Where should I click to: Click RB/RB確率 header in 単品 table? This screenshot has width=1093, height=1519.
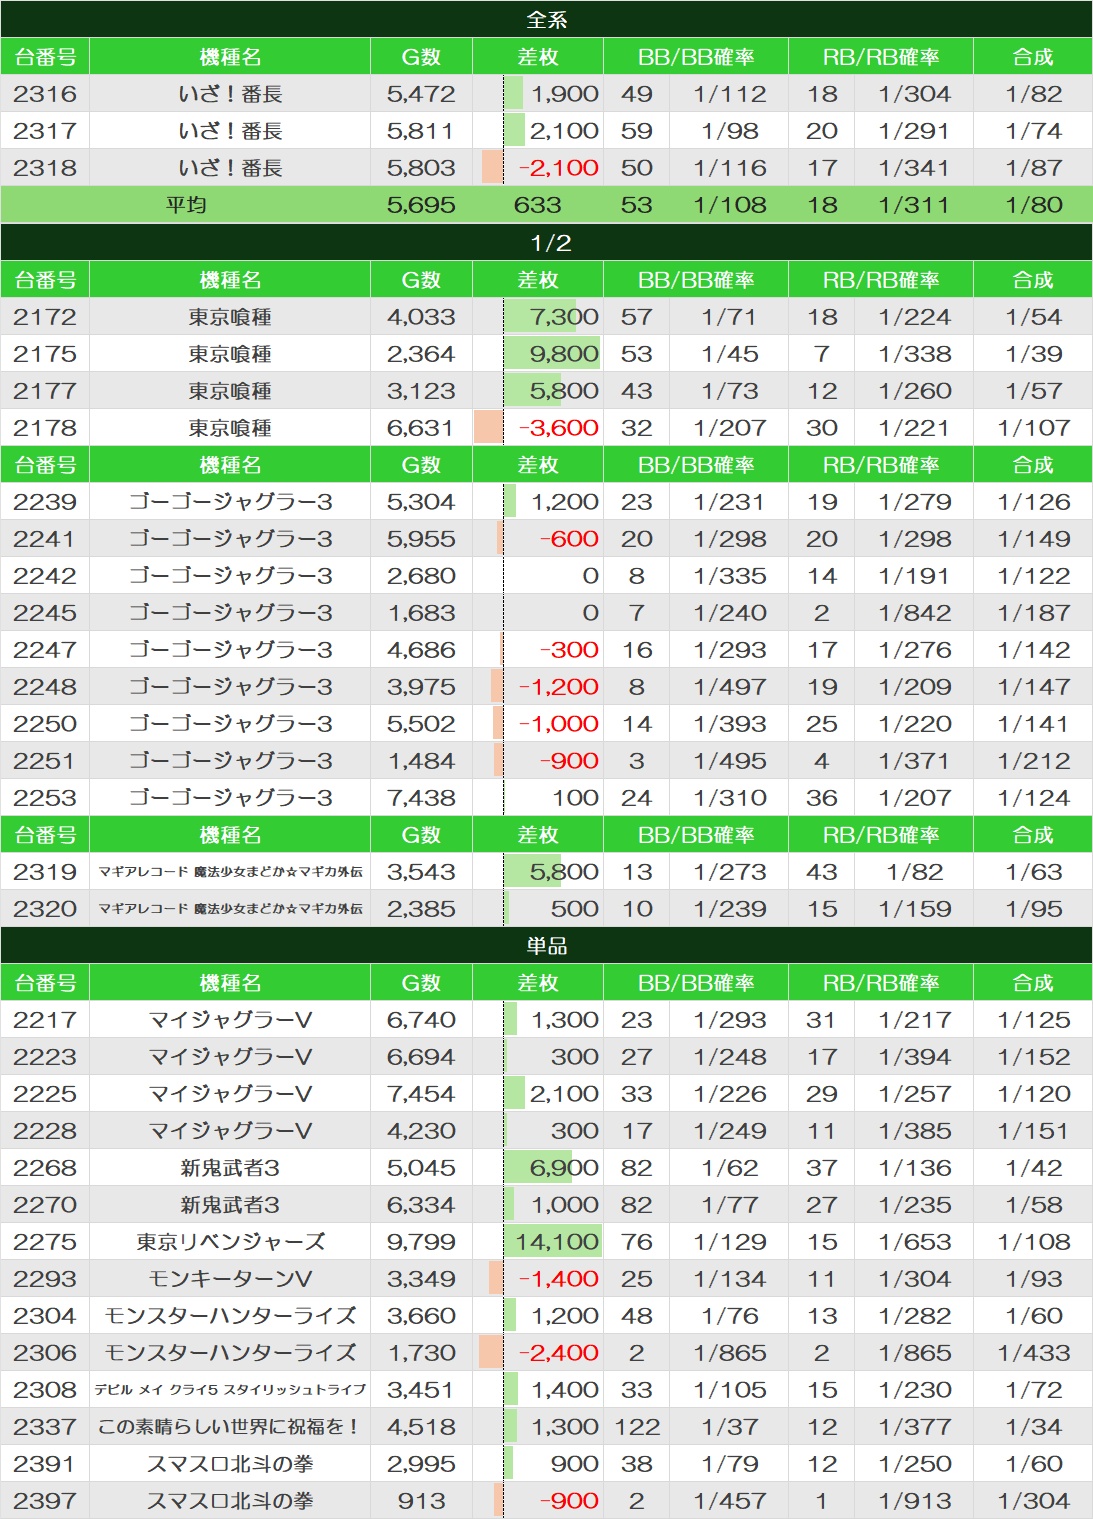pyautogui.click(x=881, y=983)
